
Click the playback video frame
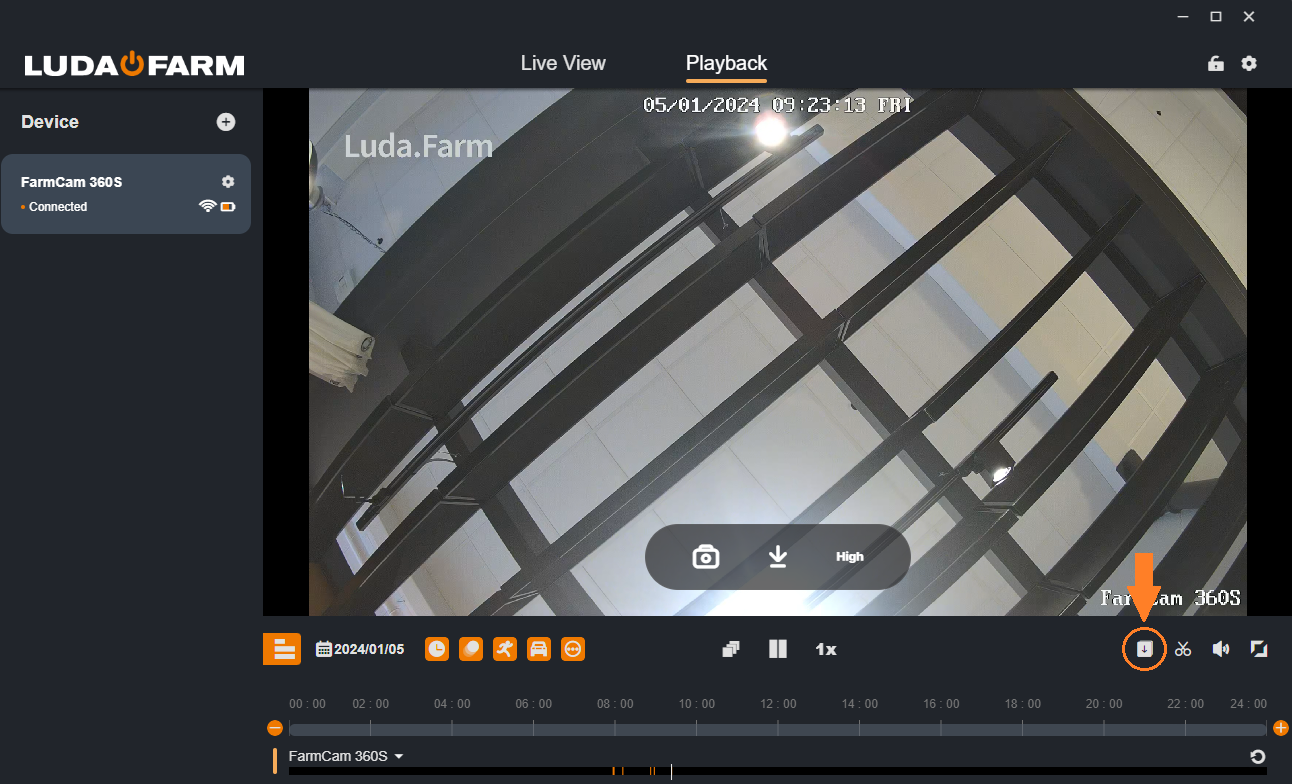777,352
